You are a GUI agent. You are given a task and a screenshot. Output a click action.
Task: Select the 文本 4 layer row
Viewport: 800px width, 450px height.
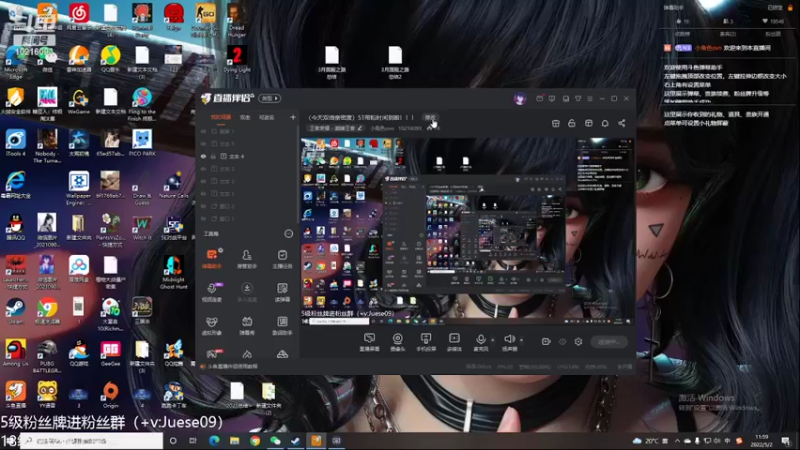pyautogui.click(x=247, y=156)
